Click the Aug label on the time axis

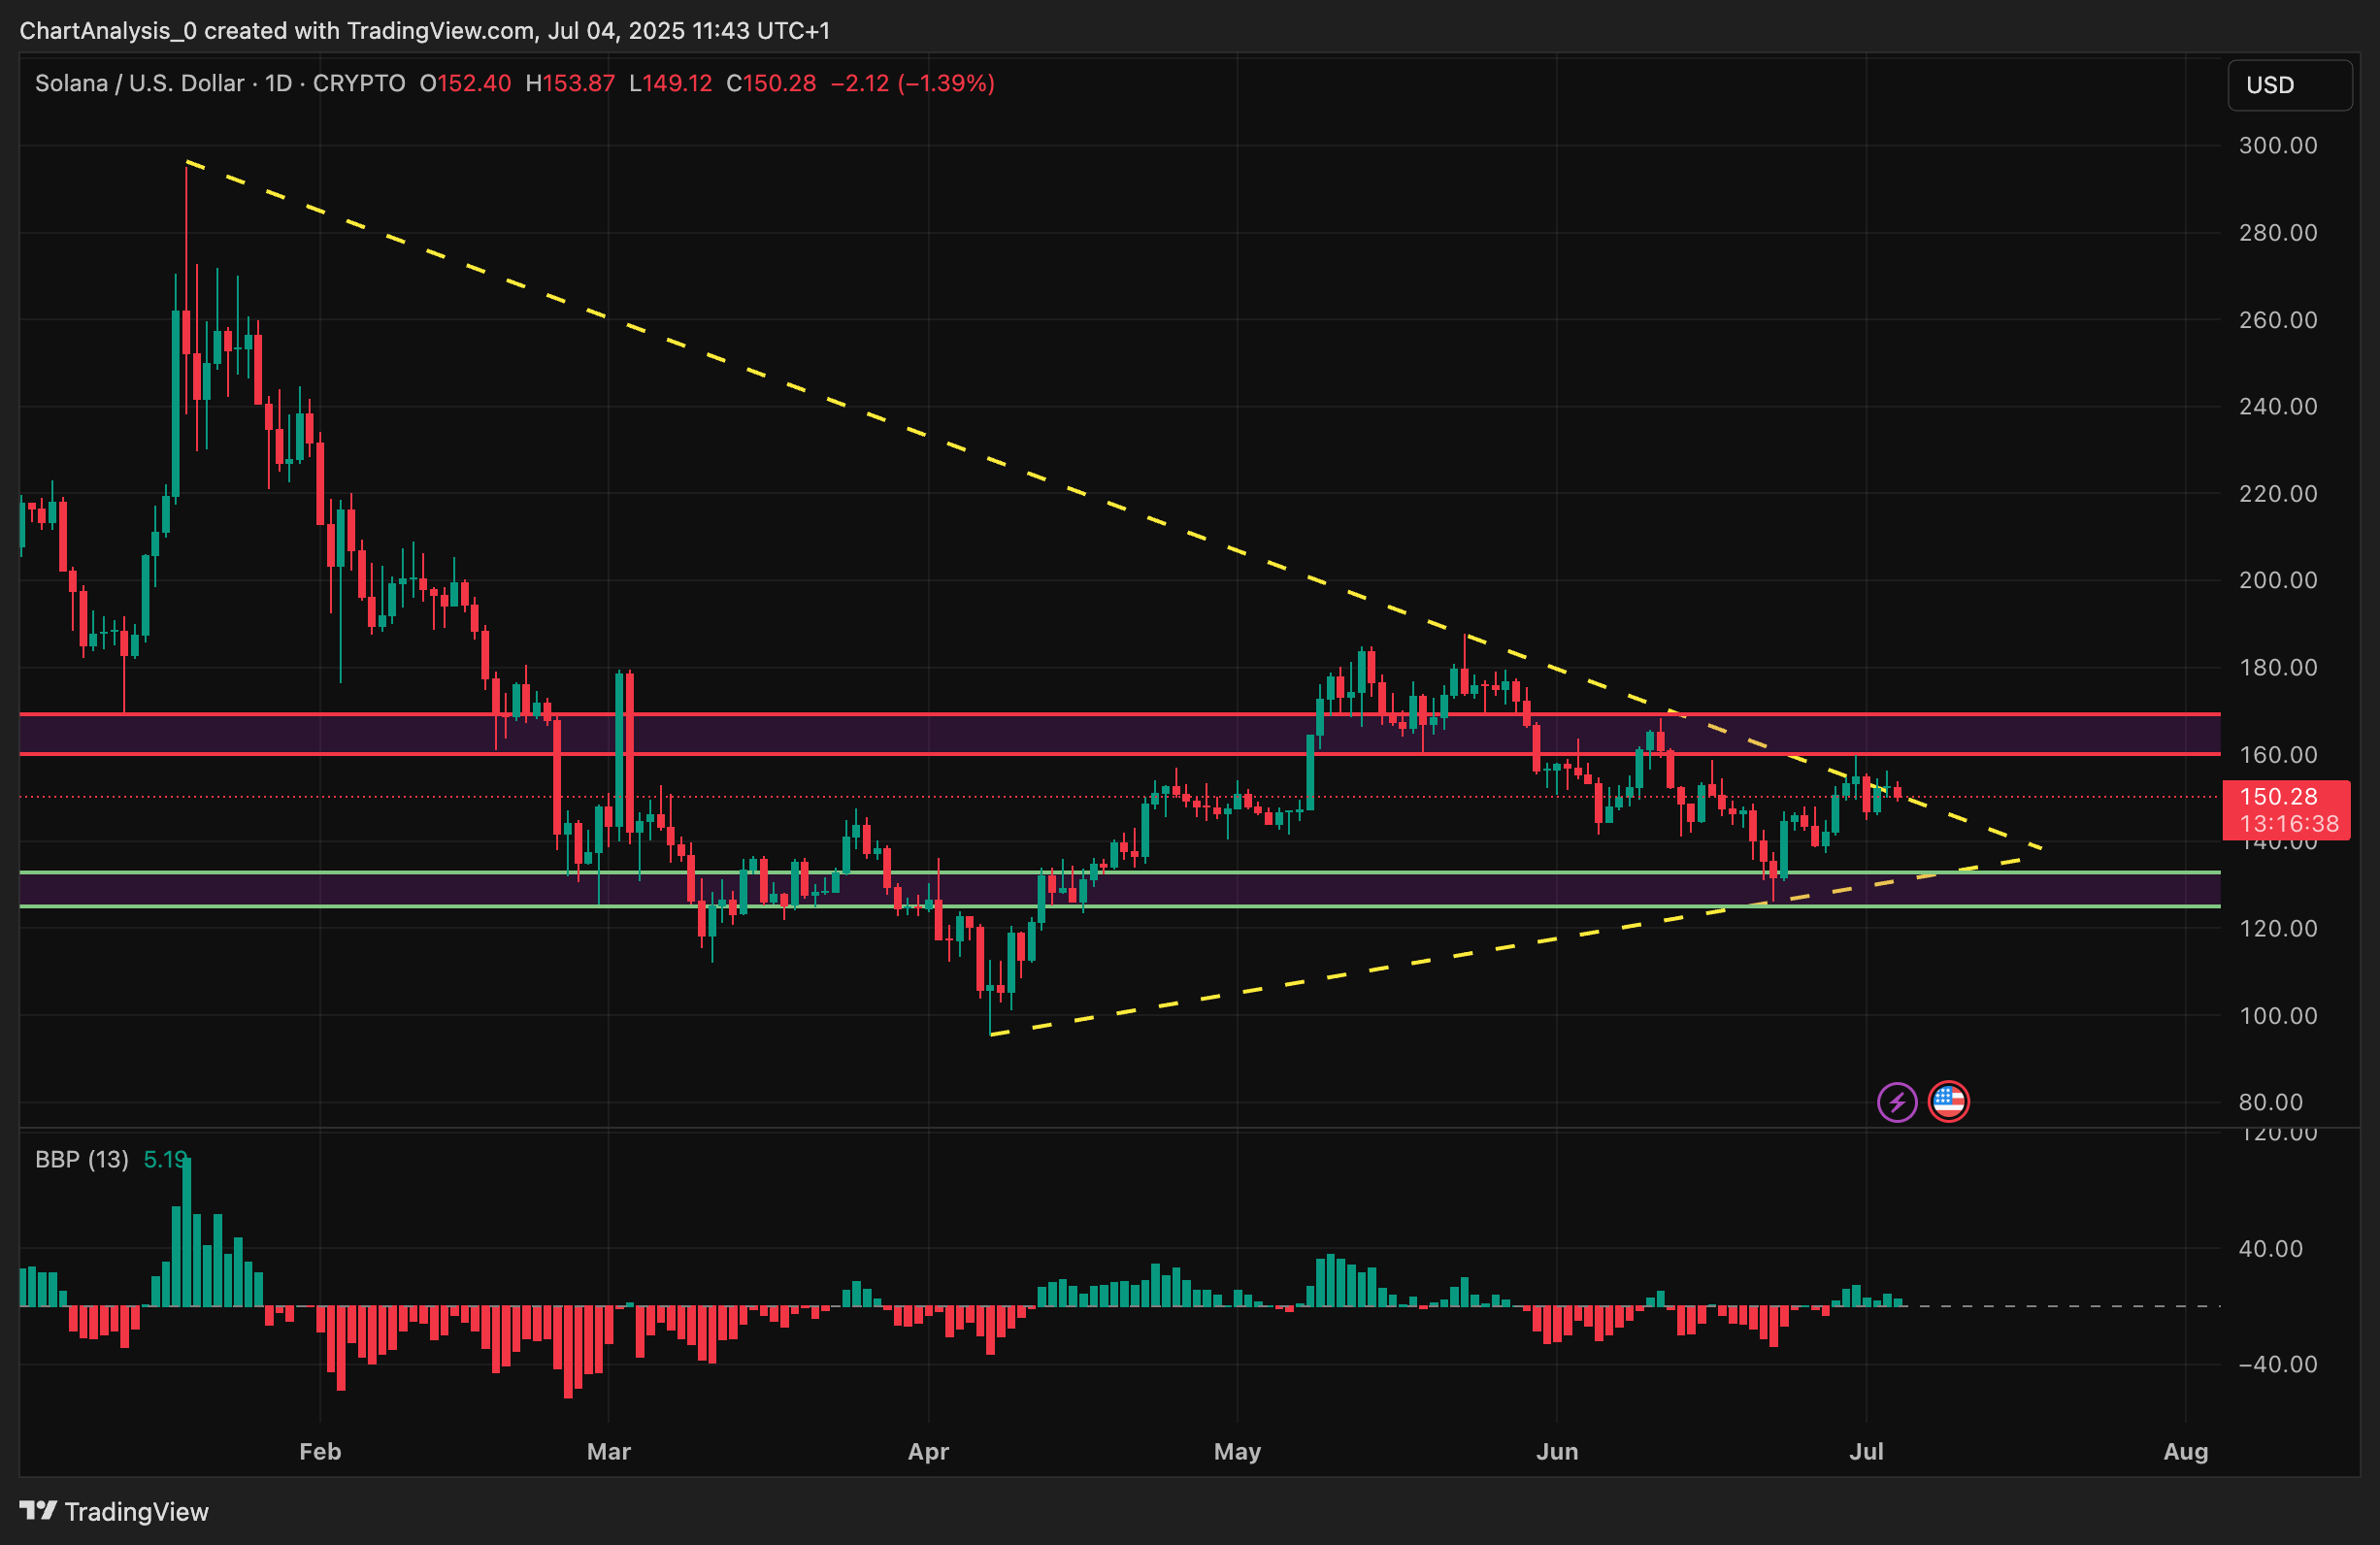[x=2186, y=1451]
